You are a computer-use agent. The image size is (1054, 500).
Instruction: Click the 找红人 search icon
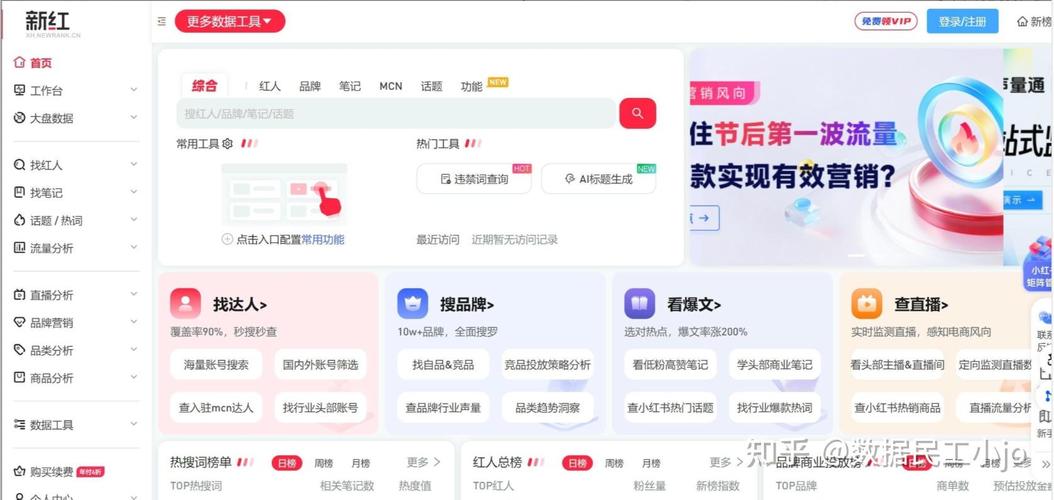pyautogui.click(x=19, y=165)
